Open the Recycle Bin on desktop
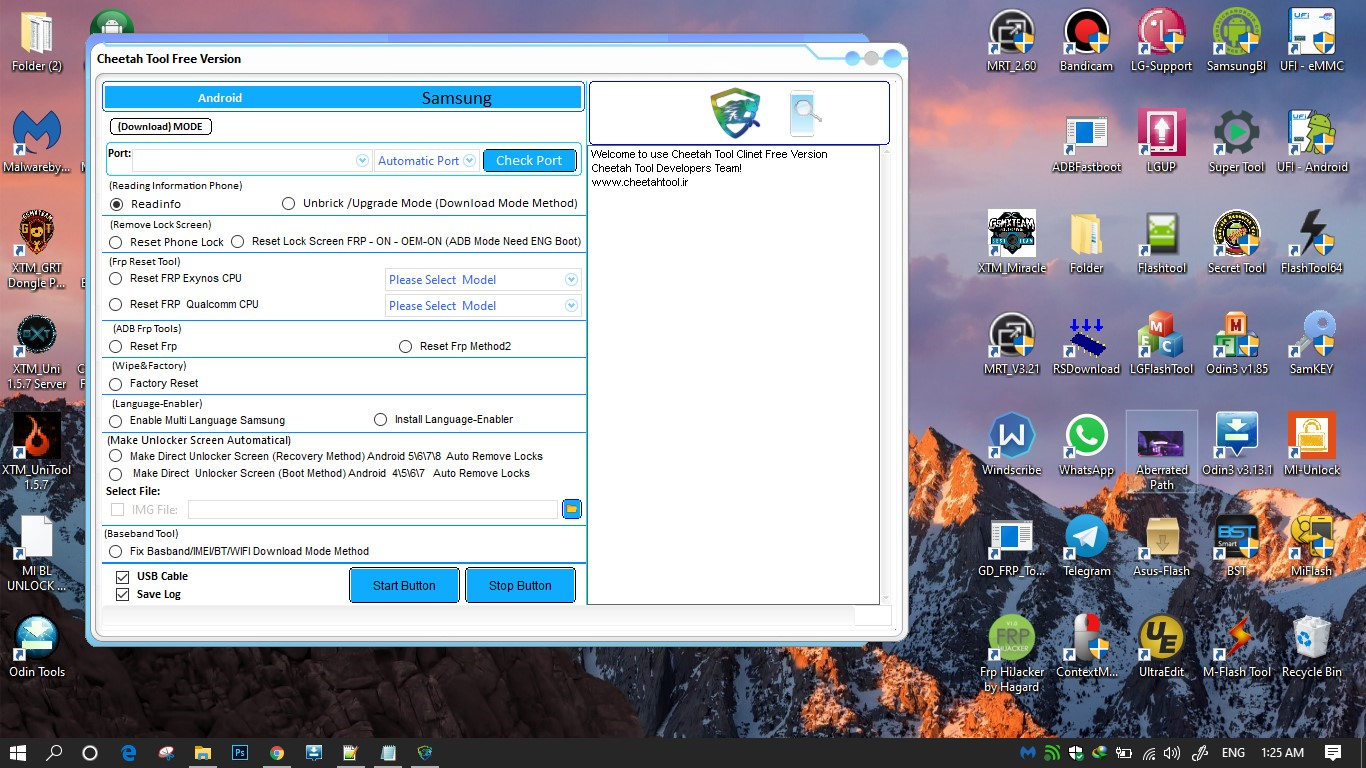Image resolution: width=1366 pixels, height=768 pixels. (x=1312, y=647)
